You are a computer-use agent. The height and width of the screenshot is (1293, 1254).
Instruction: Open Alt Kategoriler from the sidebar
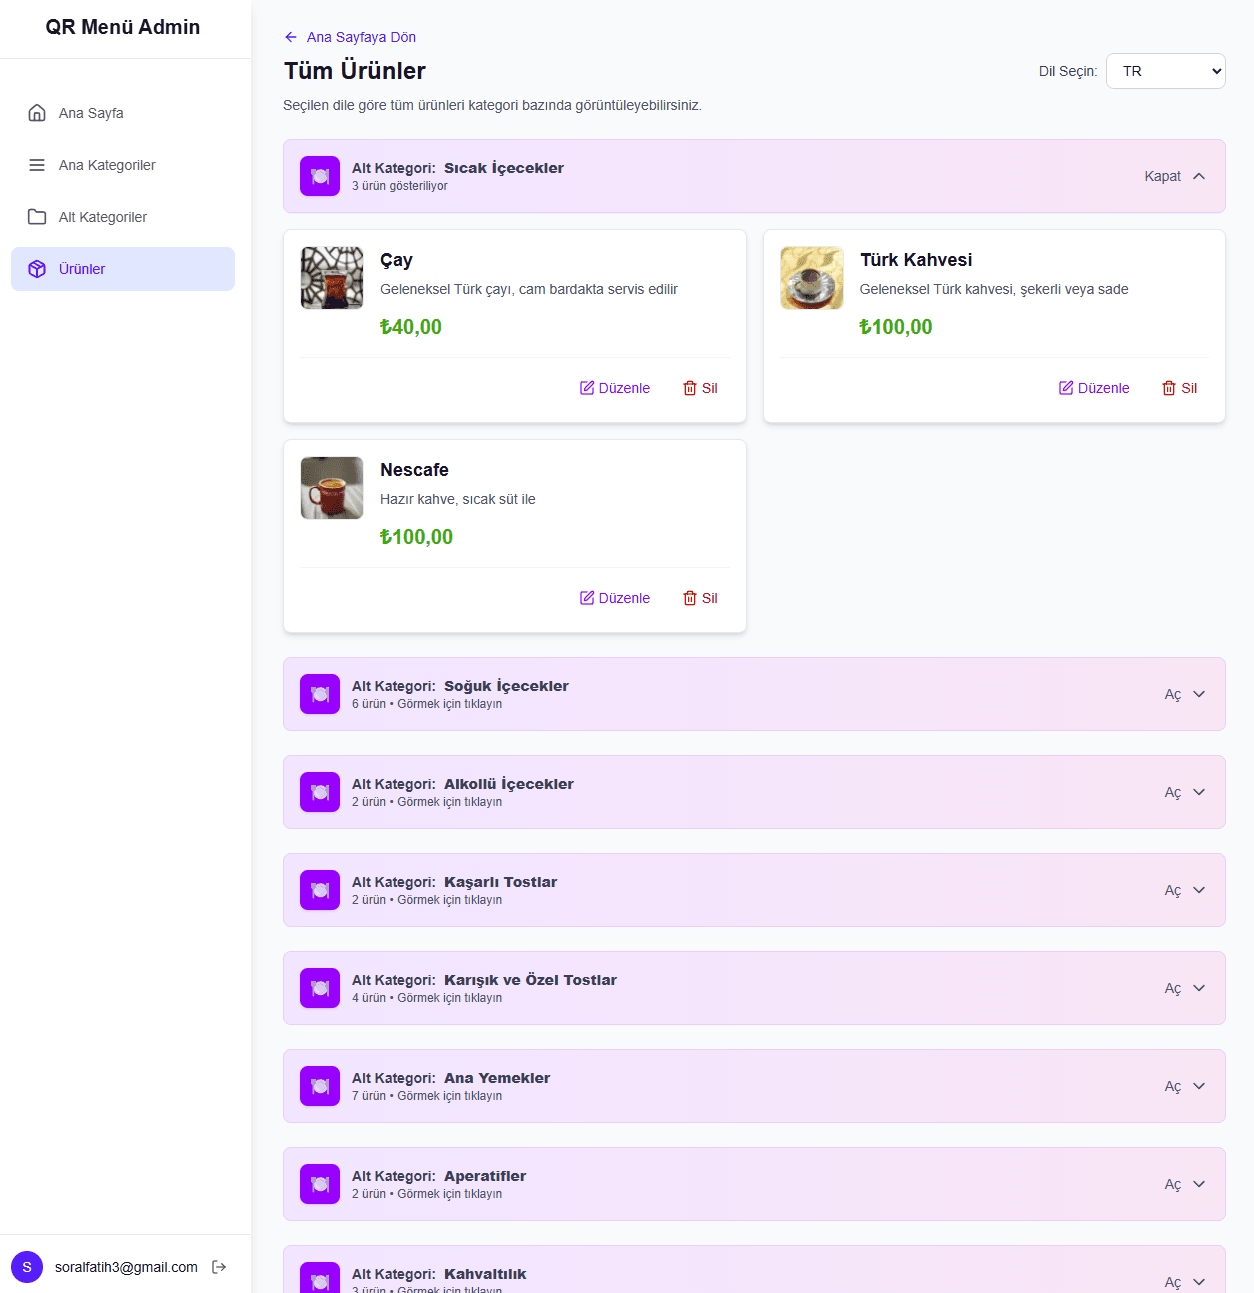[103, 217]
